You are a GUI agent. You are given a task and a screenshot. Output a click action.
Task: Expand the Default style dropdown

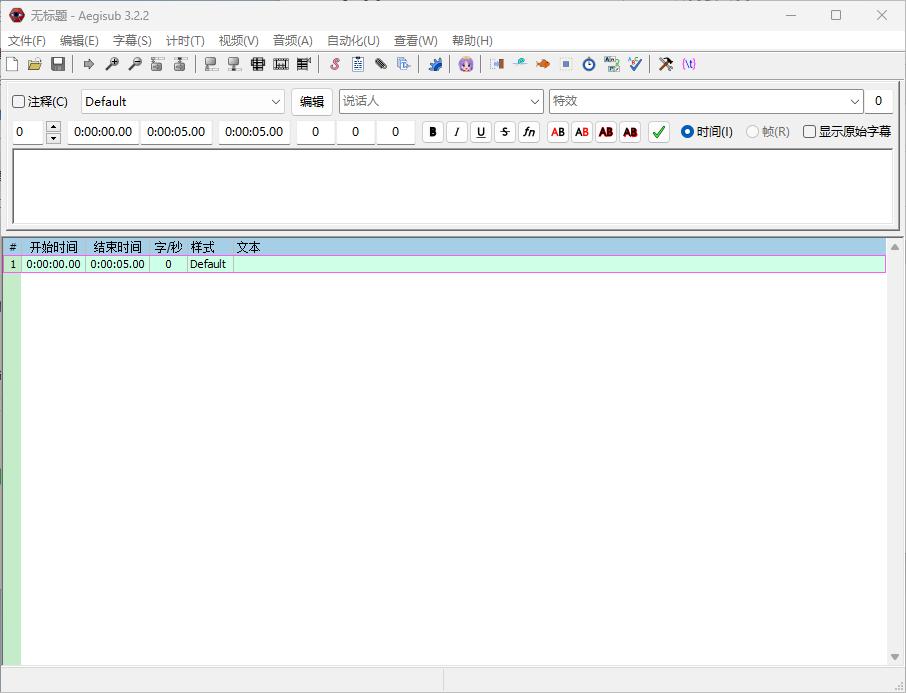(277, 102)
